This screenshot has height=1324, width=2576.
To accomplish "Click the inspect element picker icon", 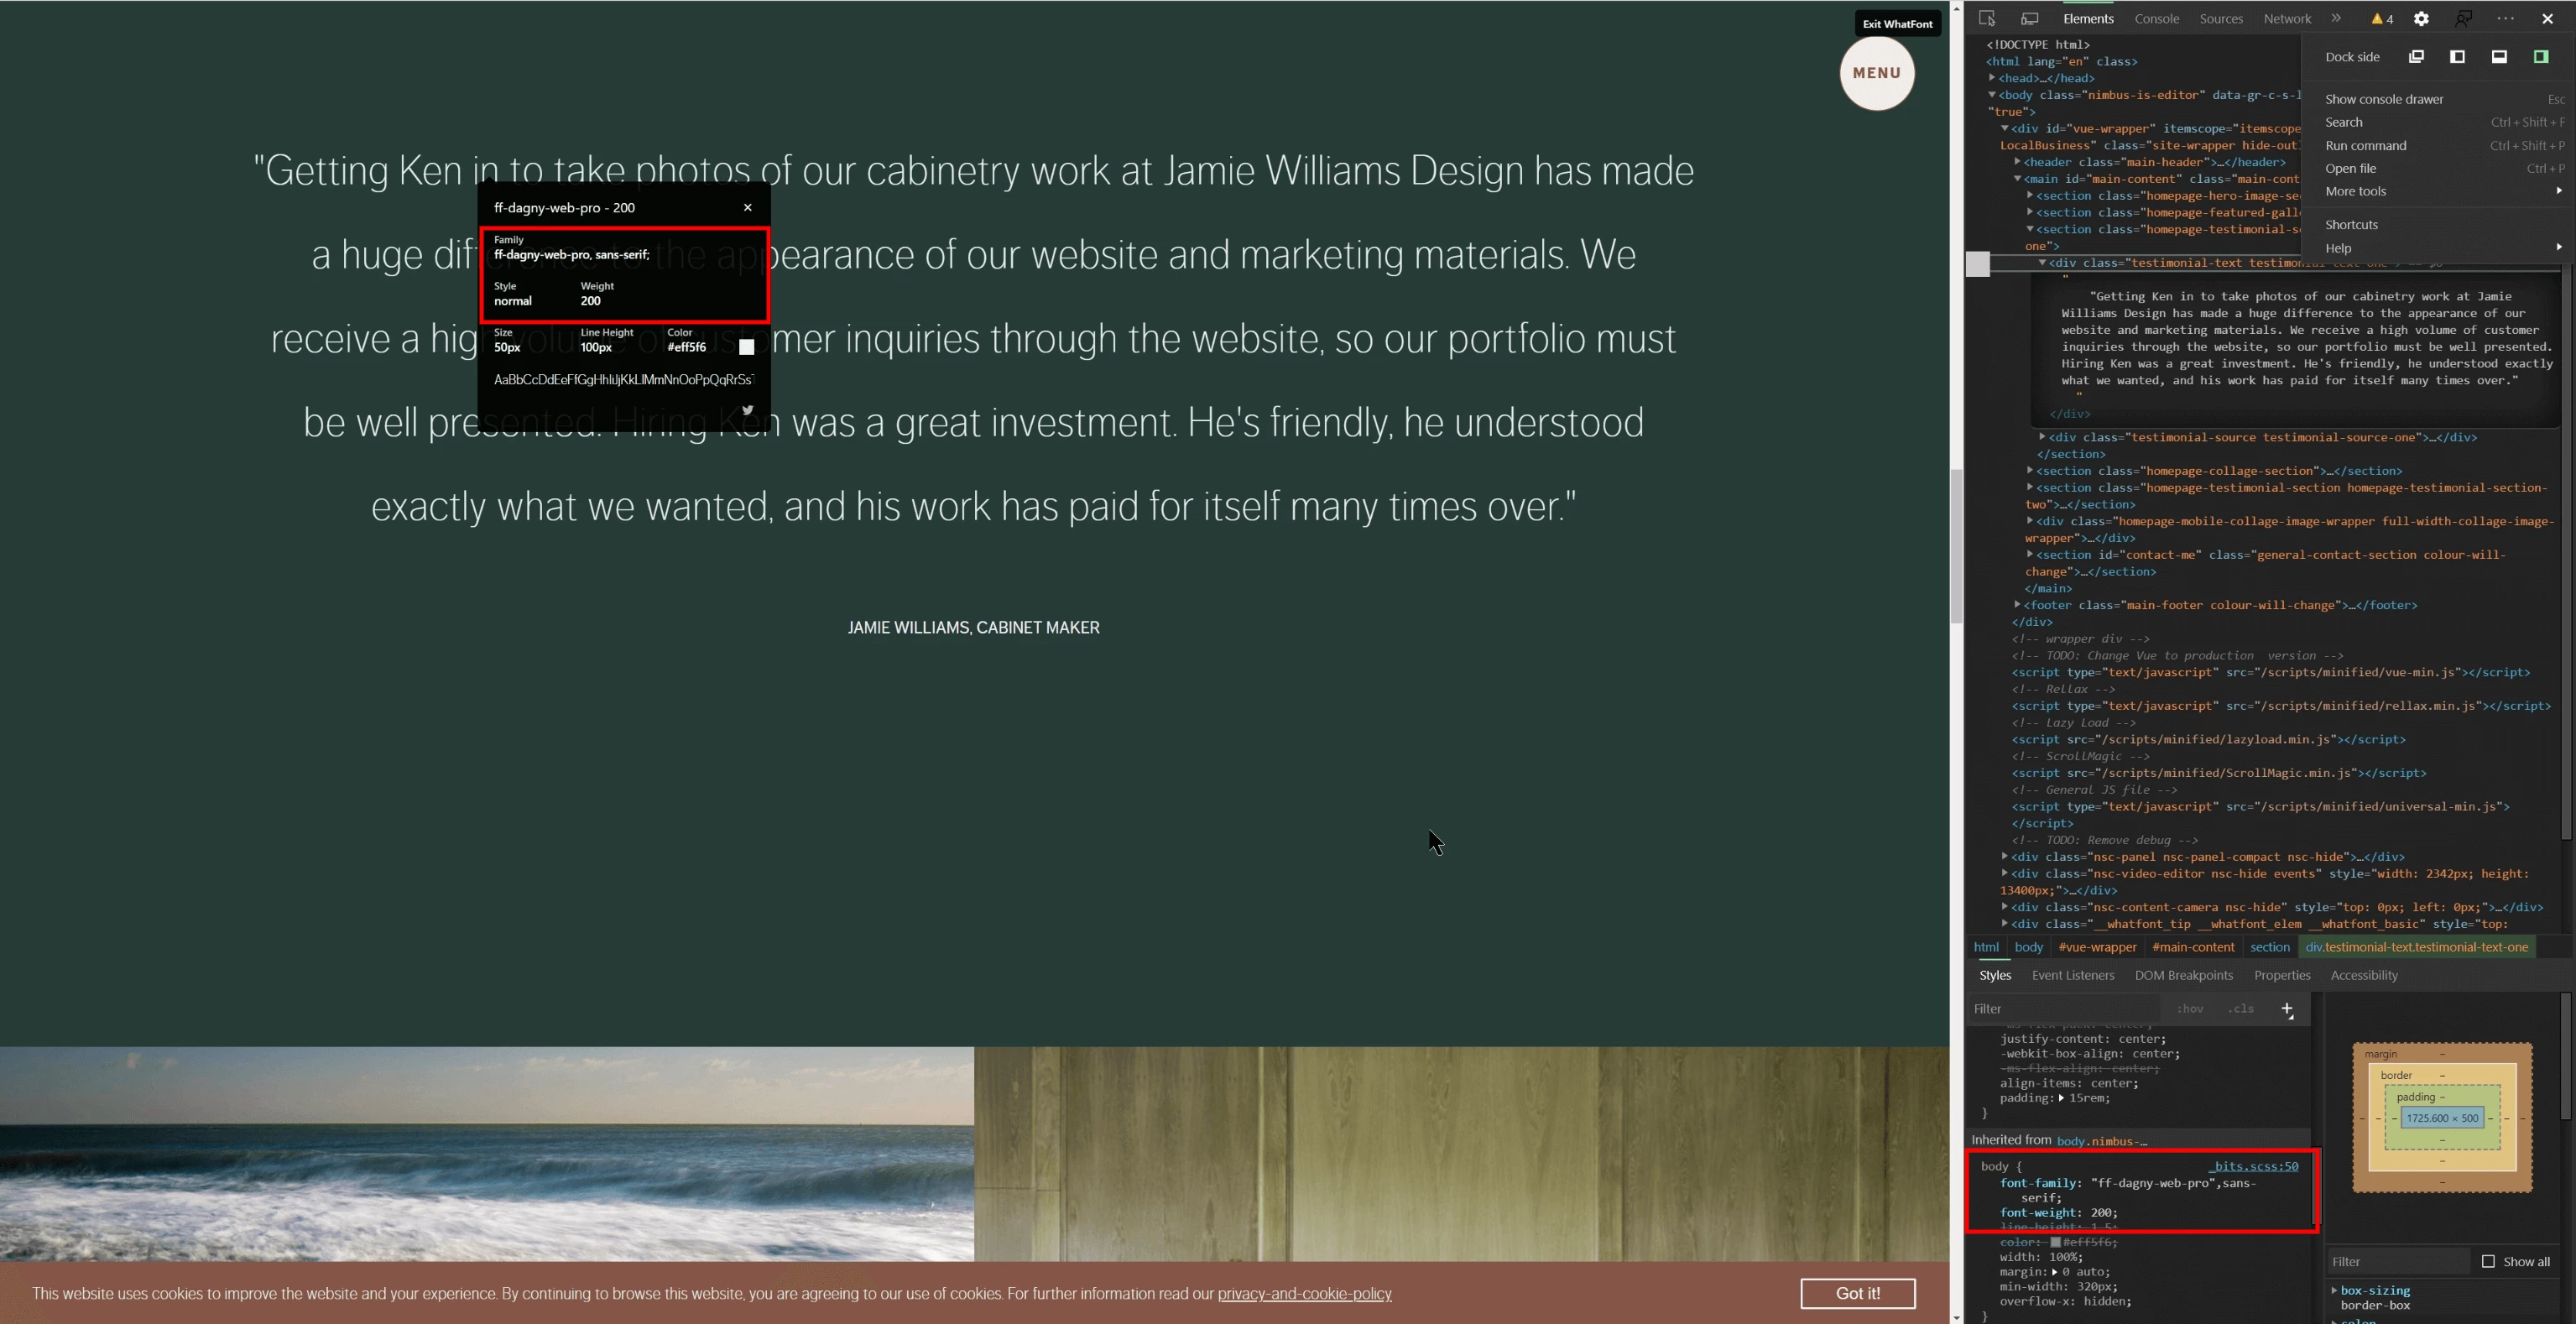I will [1987, 18].
